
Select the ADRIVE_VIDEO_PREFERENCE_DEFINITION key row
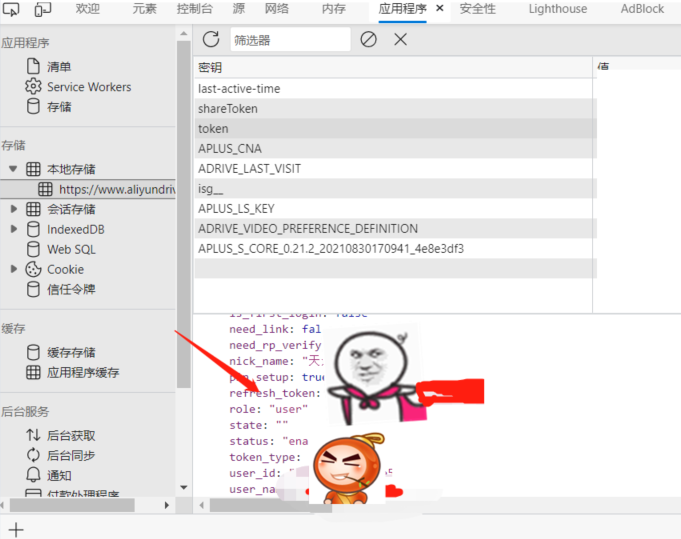pos(395,228)
